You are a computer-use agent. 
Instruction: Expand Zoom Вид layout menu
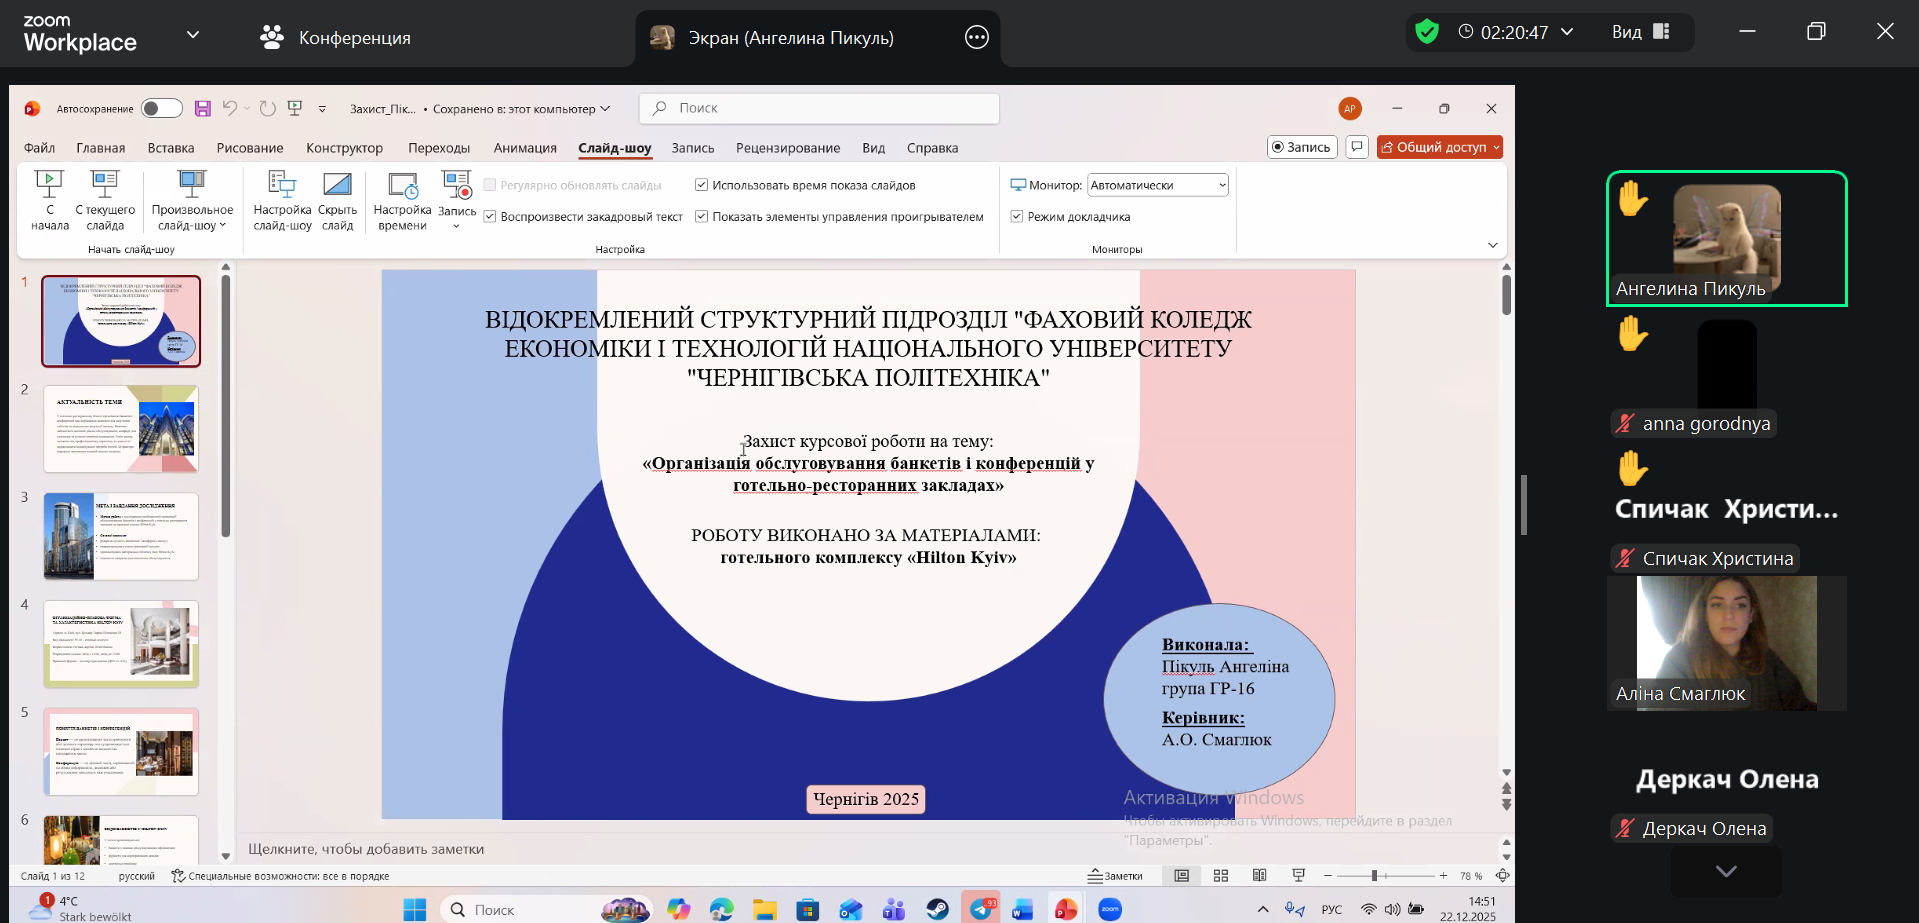tap(1640, 32)
